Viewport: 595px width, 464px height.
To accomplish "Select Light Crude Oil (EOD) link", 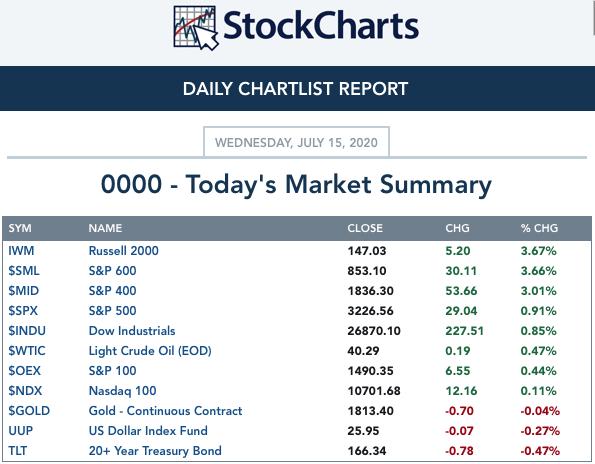I will pyautogui.click(x=150, y=351).
